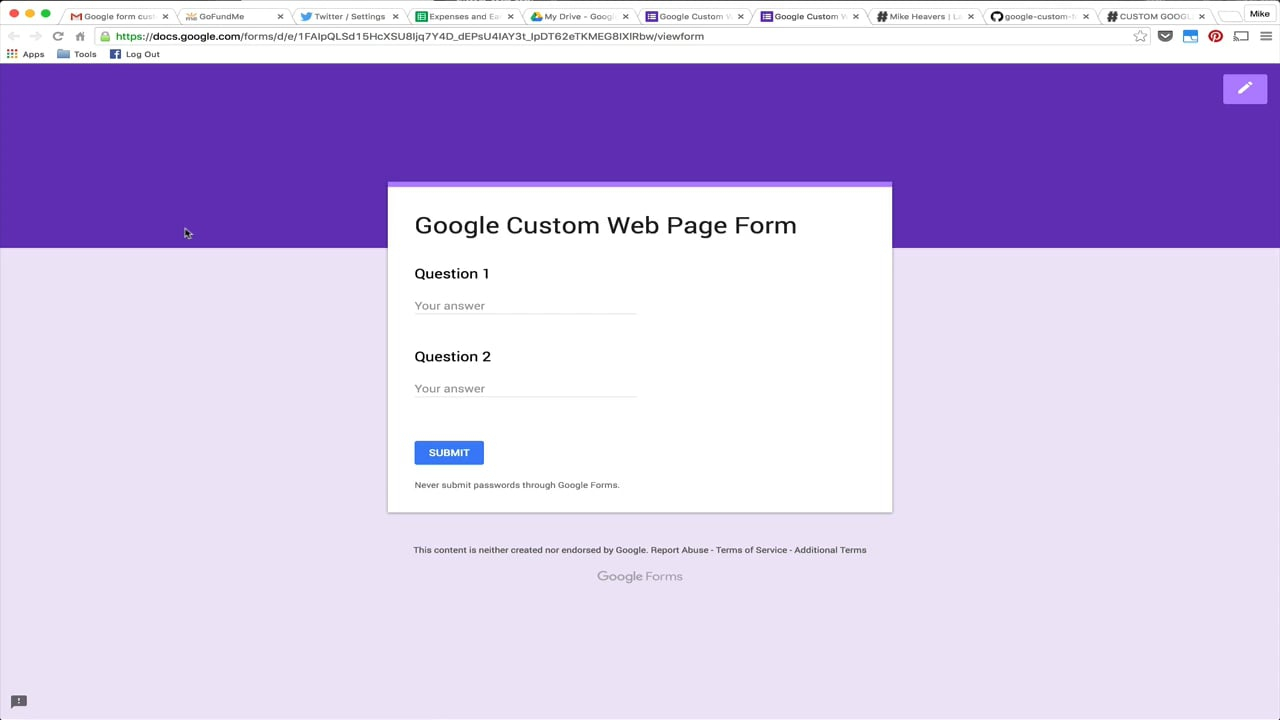Click the Question 1 answer field
The width and height of the screenshot is (1280, 720).
525,306
